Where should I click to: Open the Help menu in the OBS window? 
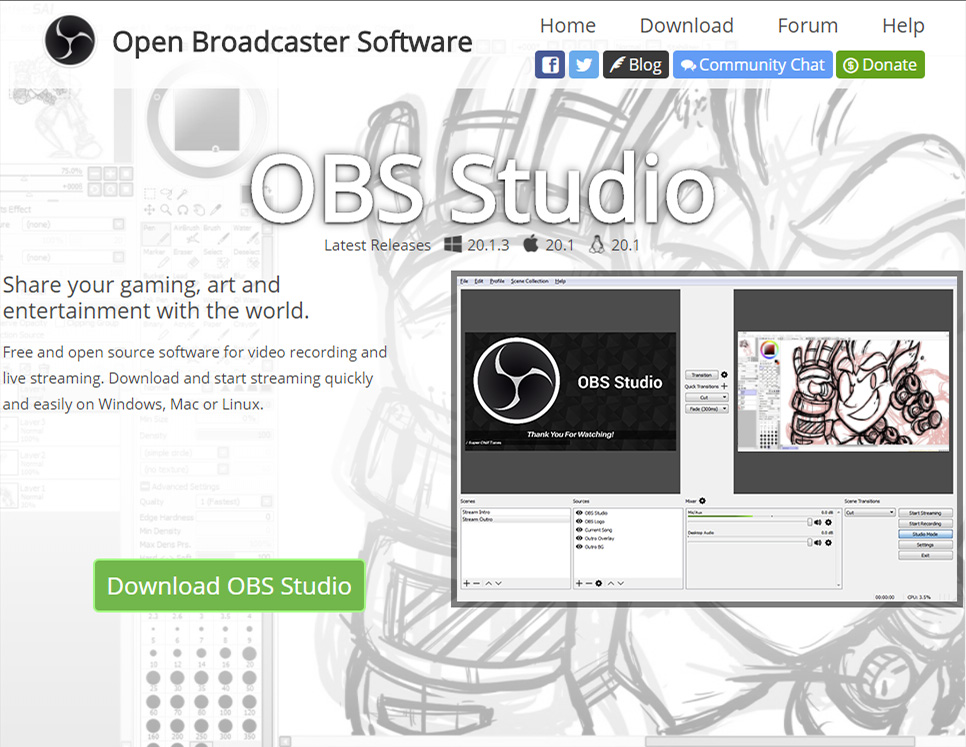coord(560,281)
